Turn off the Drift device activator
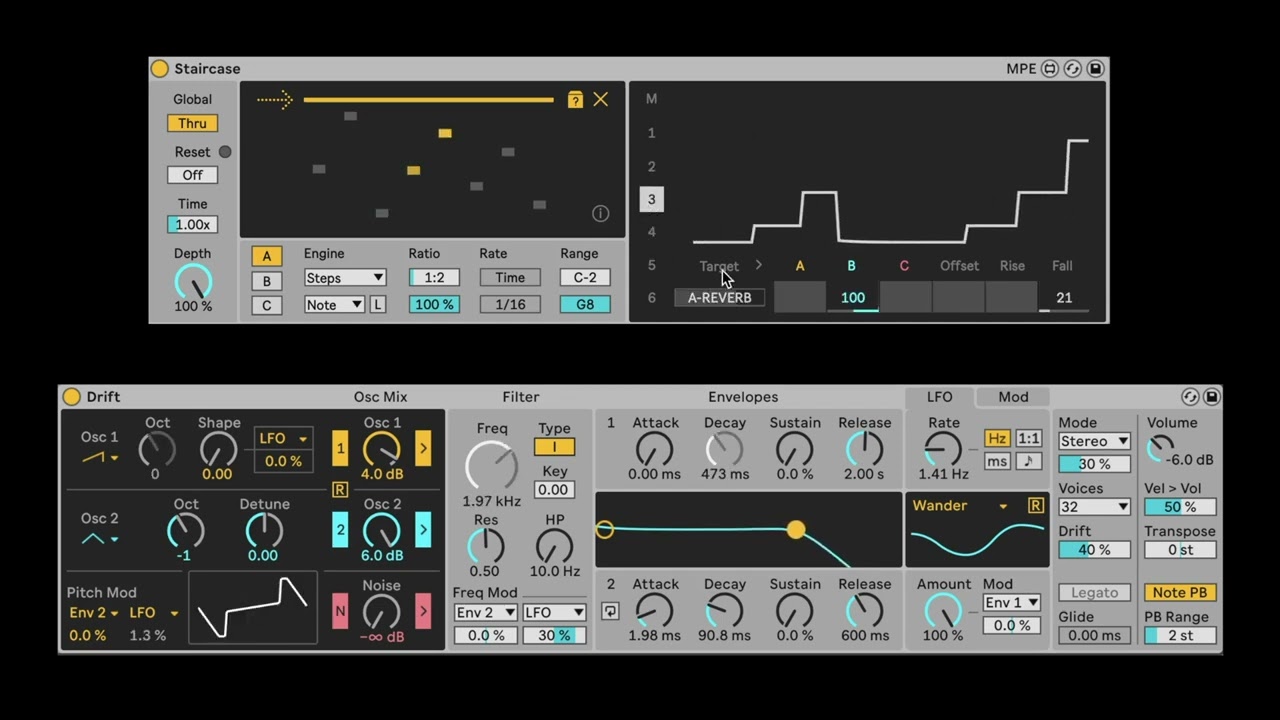The height and width of the screenshot is (720, 1280). coord(71,397)
